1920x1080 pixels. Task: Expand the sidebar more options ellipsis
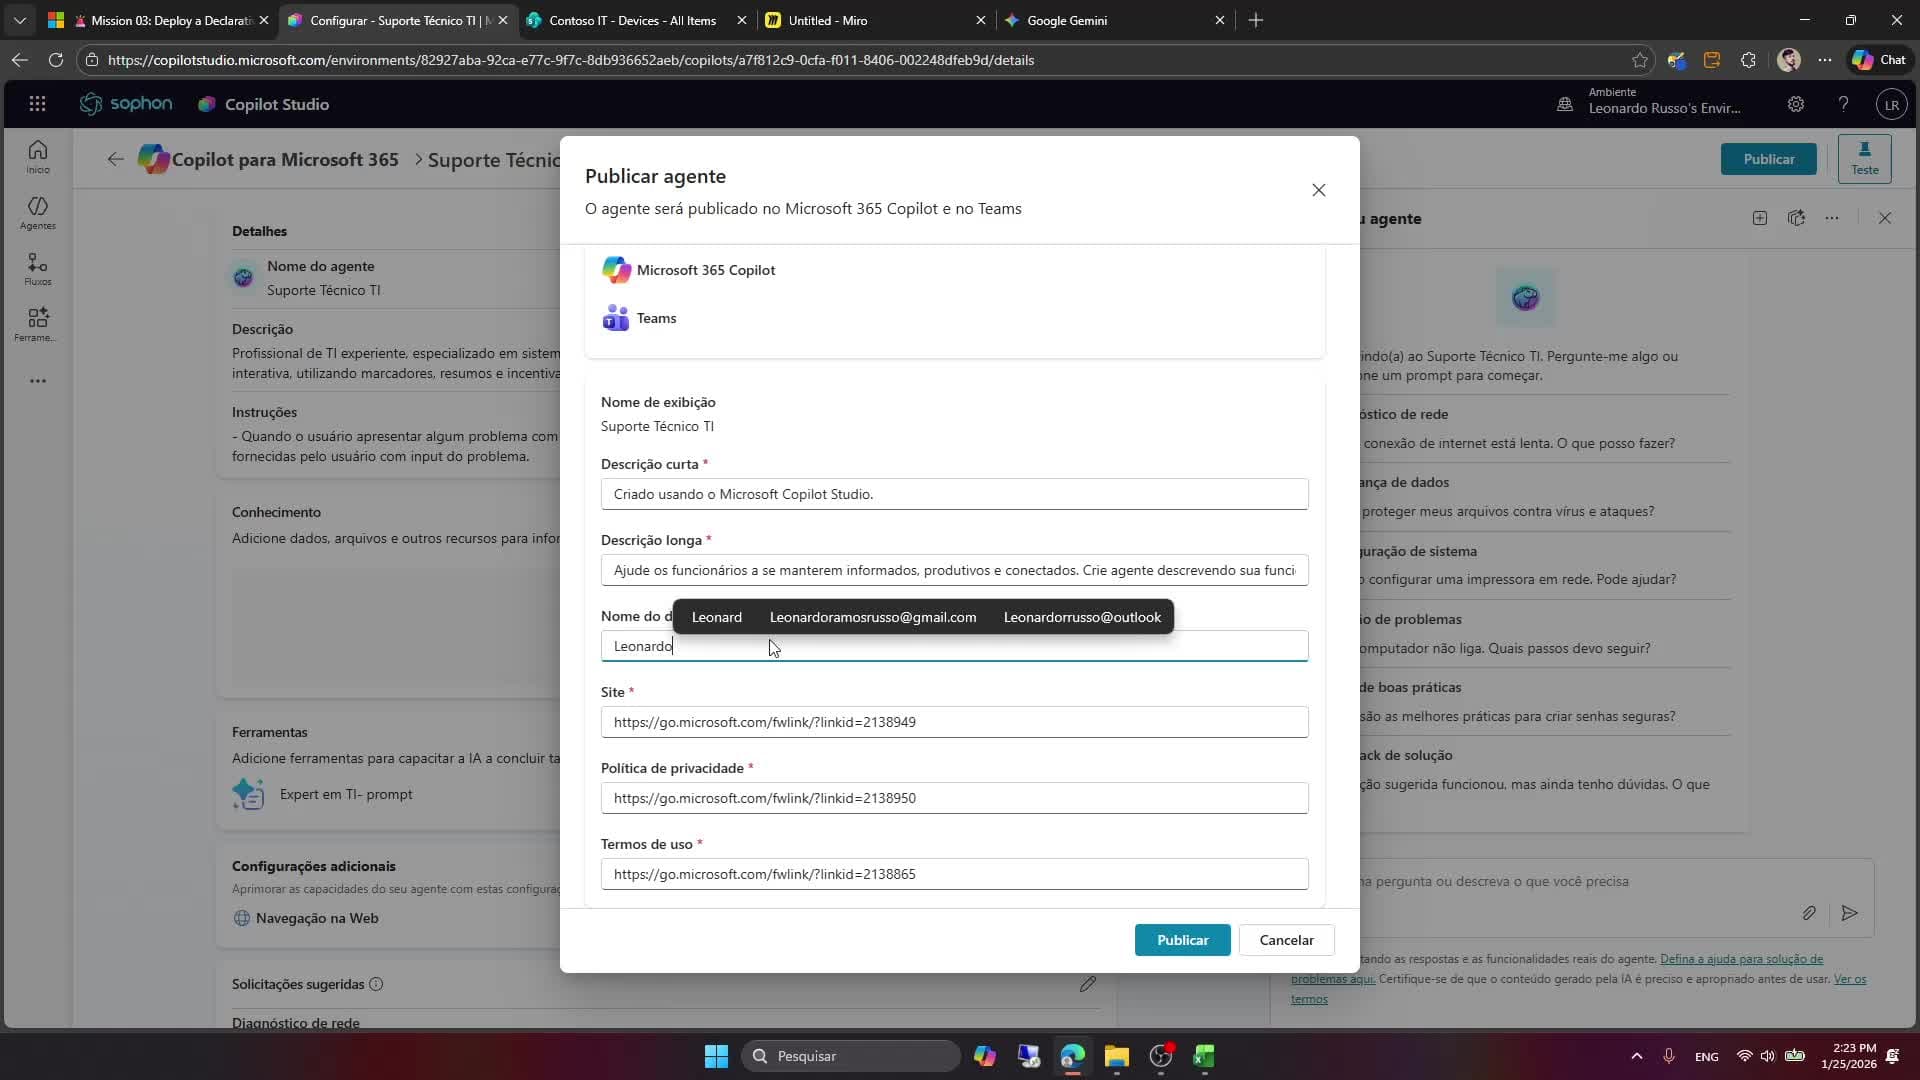37,381
